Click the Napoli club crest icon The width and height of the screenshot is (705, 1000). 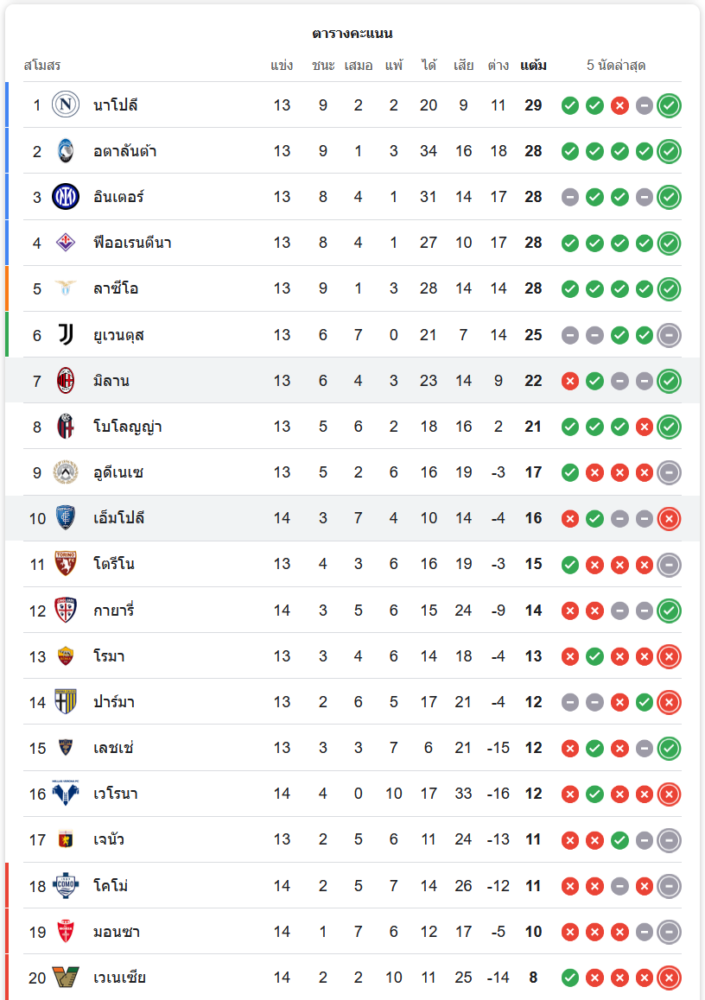coord(66,105)
